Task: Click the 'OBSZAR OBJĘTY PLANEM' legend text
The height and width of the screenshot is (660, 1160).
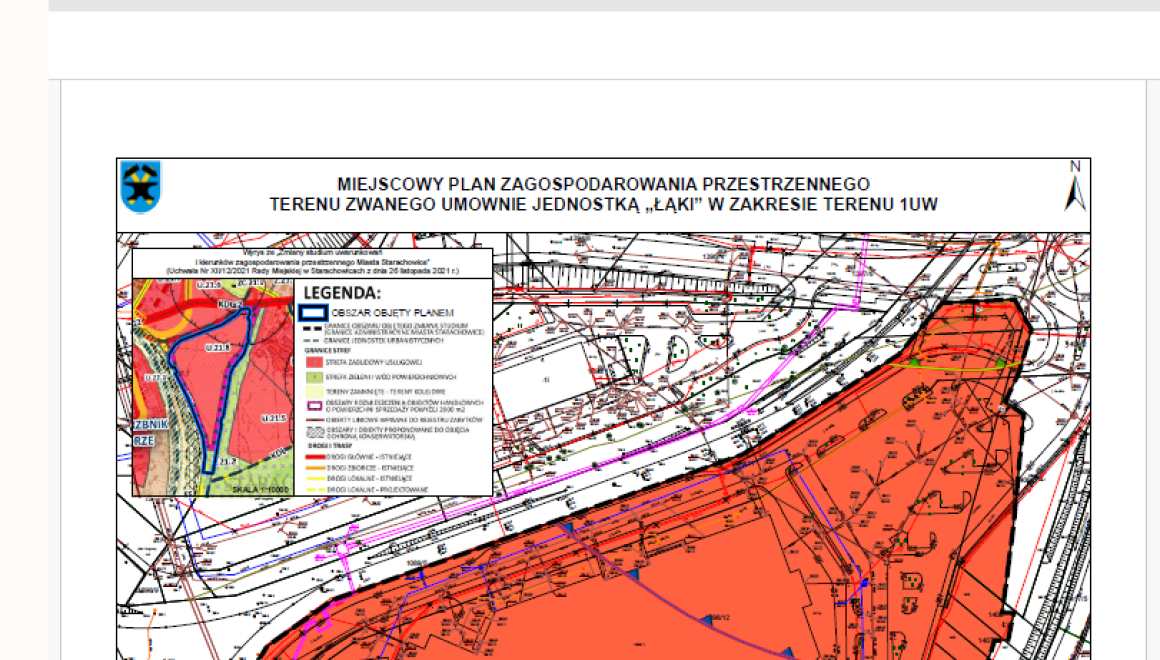Action: pyautogui.click(x=392, y=312)
